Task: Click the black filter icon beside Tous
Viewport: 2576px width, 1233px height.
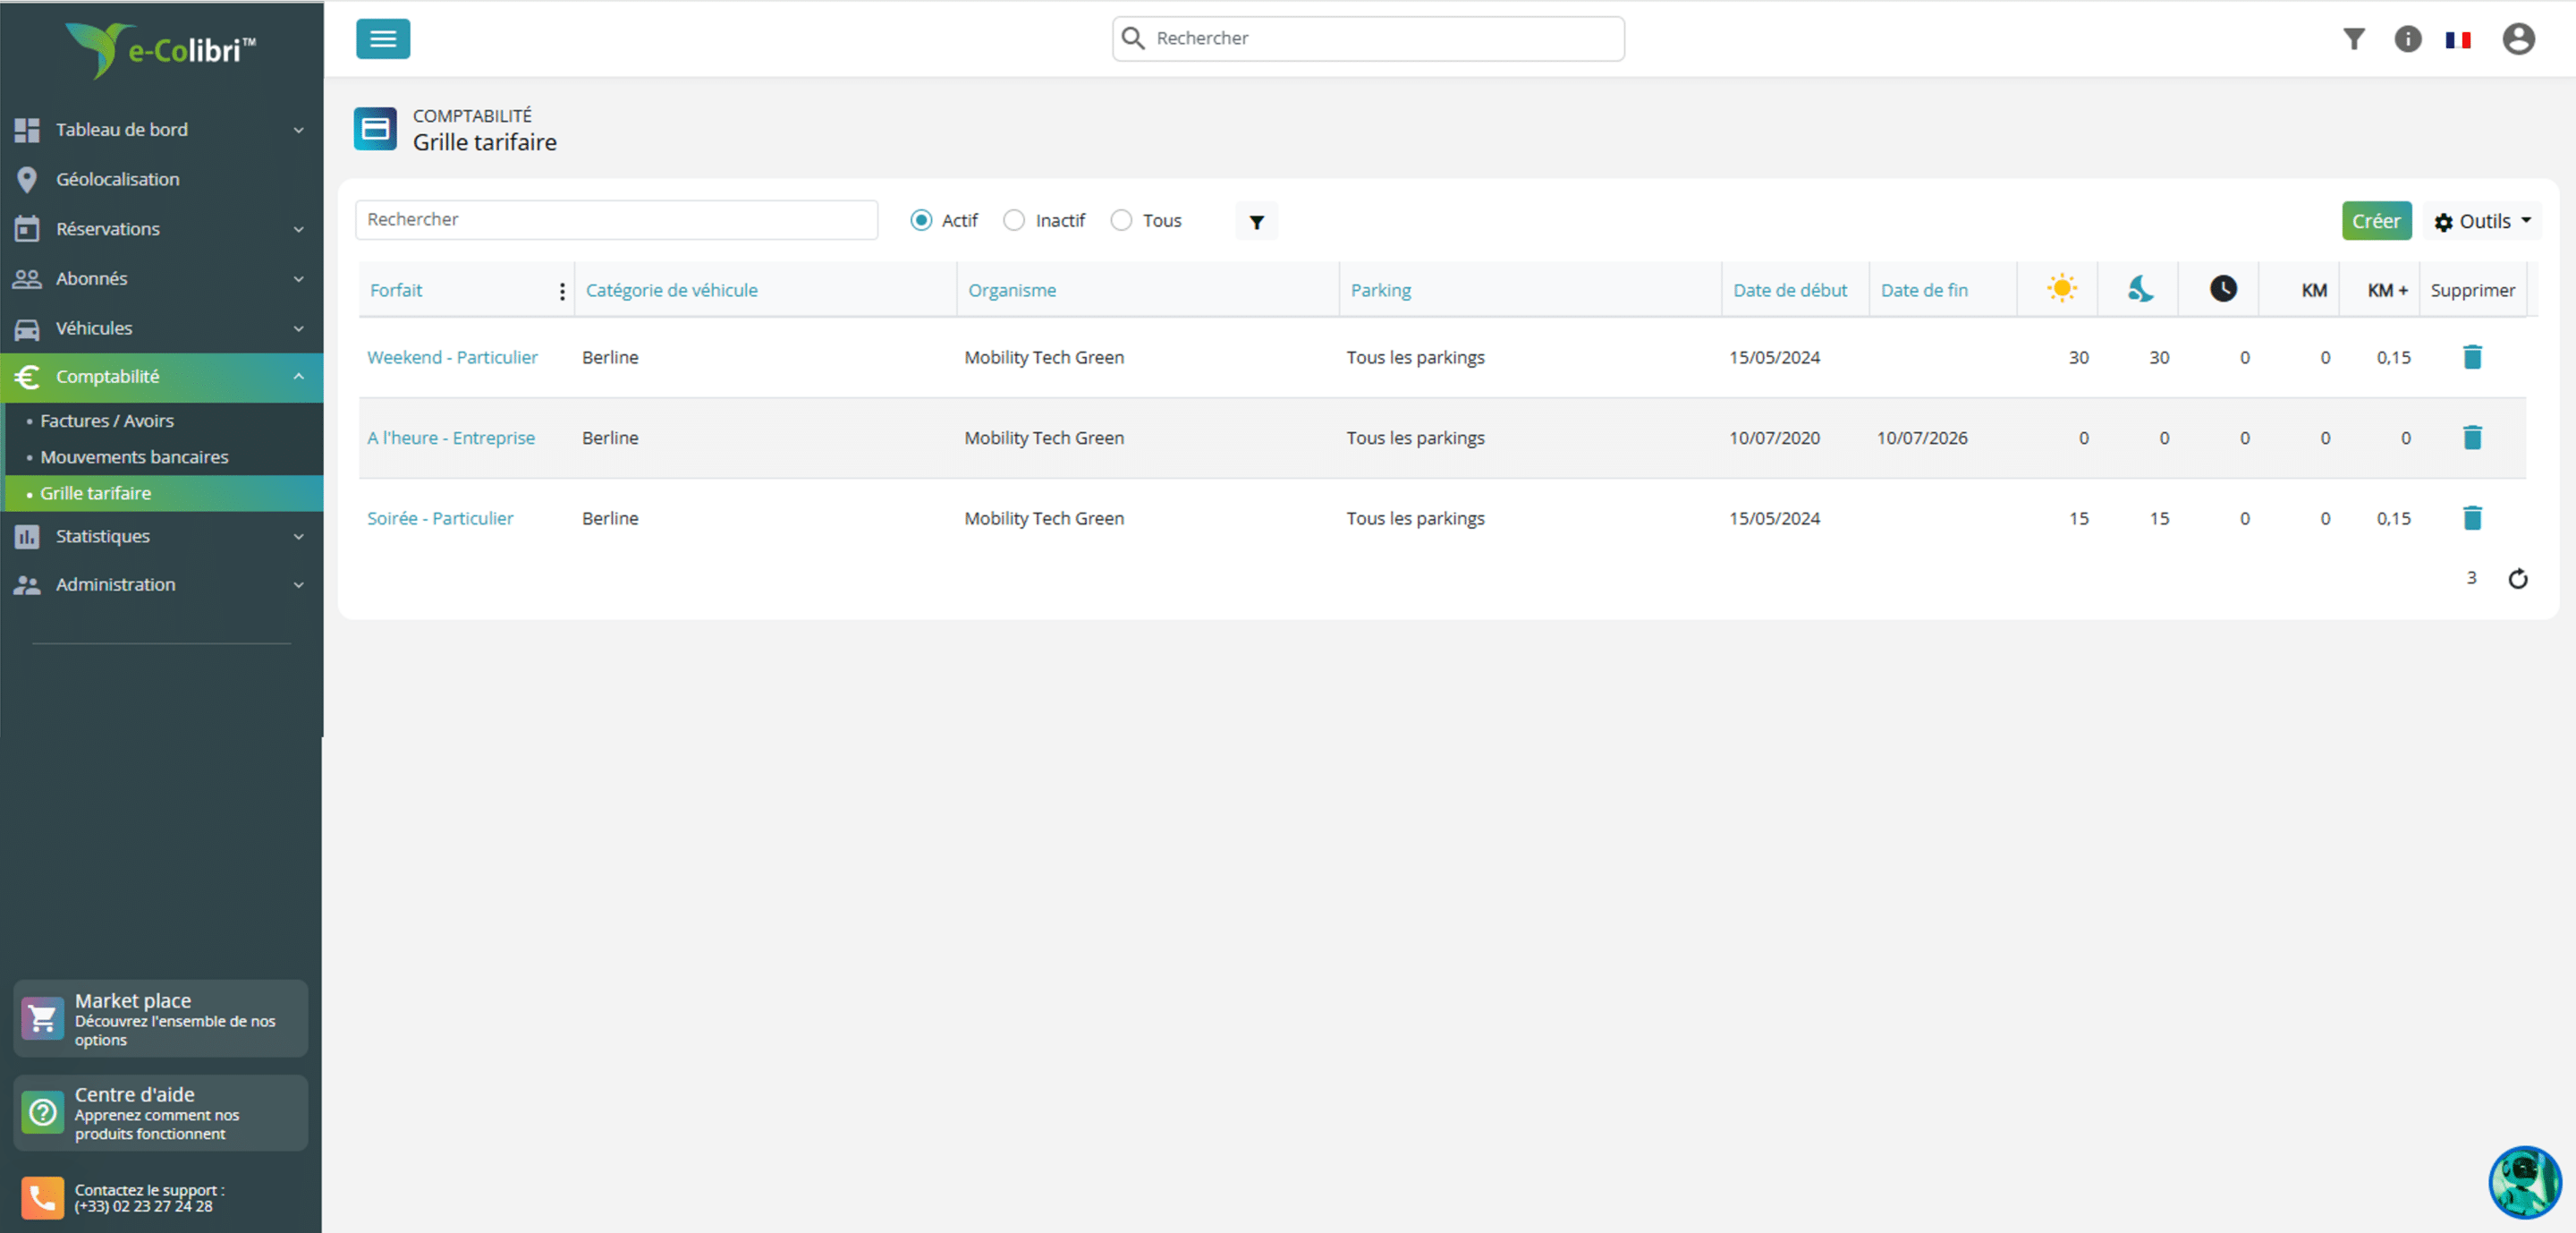Action: coord(1256,221)
